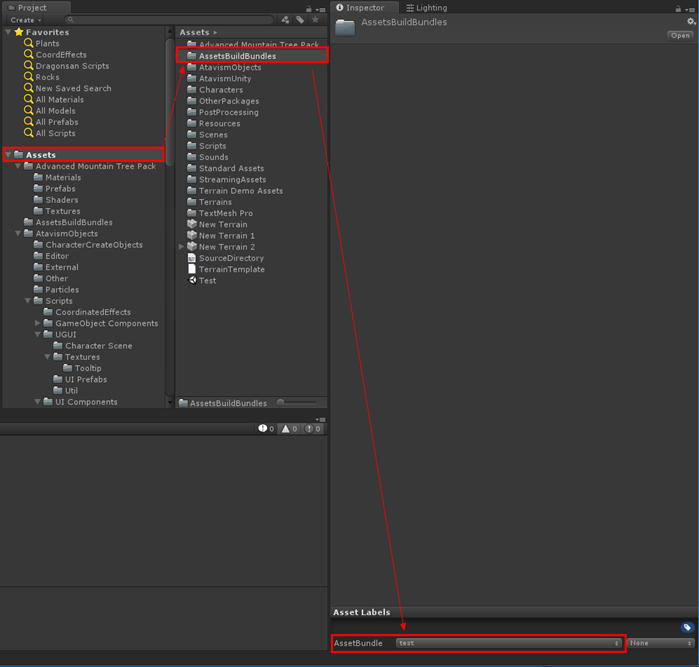Click the search by label icon
Image resolution: width=699 pixels, height=667 pixels.
300,20
